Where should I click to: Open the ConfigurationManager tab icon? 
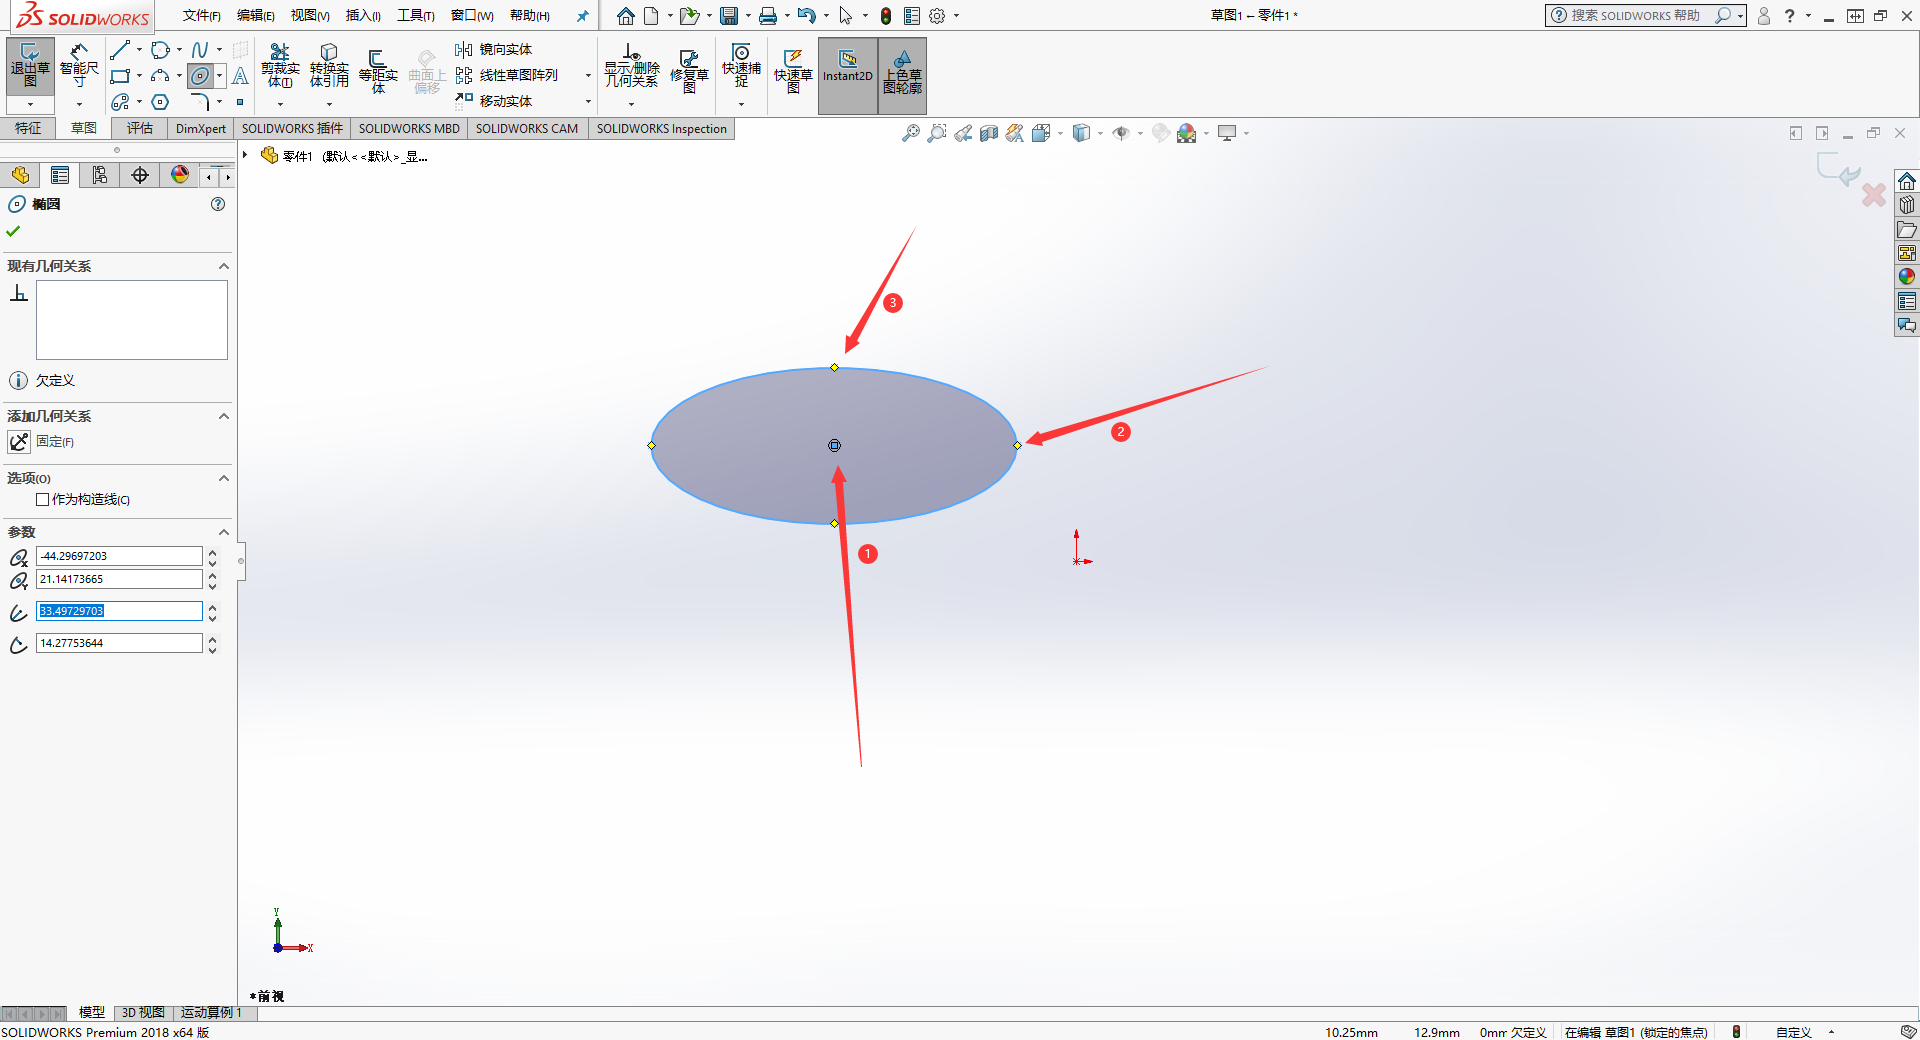pos(100,175)
